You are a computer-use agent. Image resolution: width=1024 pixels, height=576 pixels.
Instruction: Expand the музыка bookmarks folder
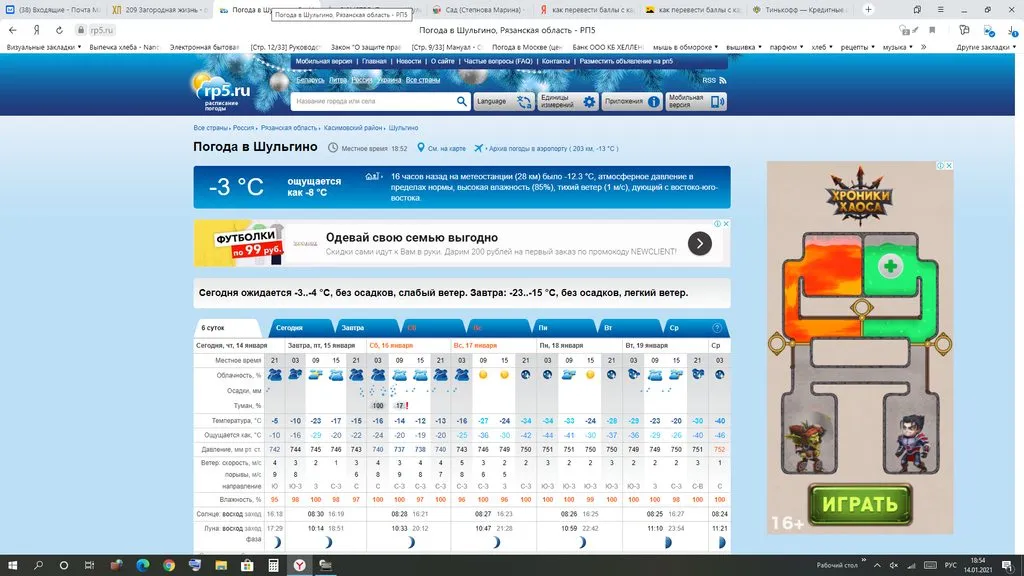[x=898, y=47]
